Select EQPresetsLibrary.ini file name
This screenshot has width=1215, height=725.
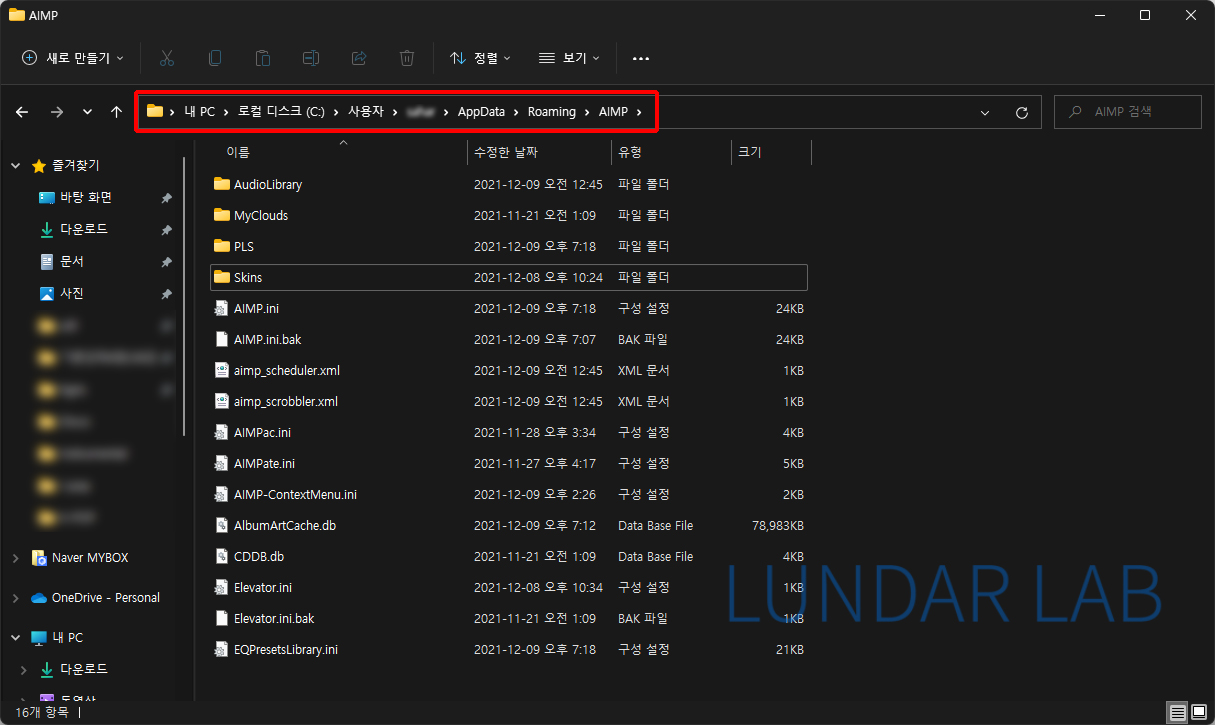click(x=286, y=649)
